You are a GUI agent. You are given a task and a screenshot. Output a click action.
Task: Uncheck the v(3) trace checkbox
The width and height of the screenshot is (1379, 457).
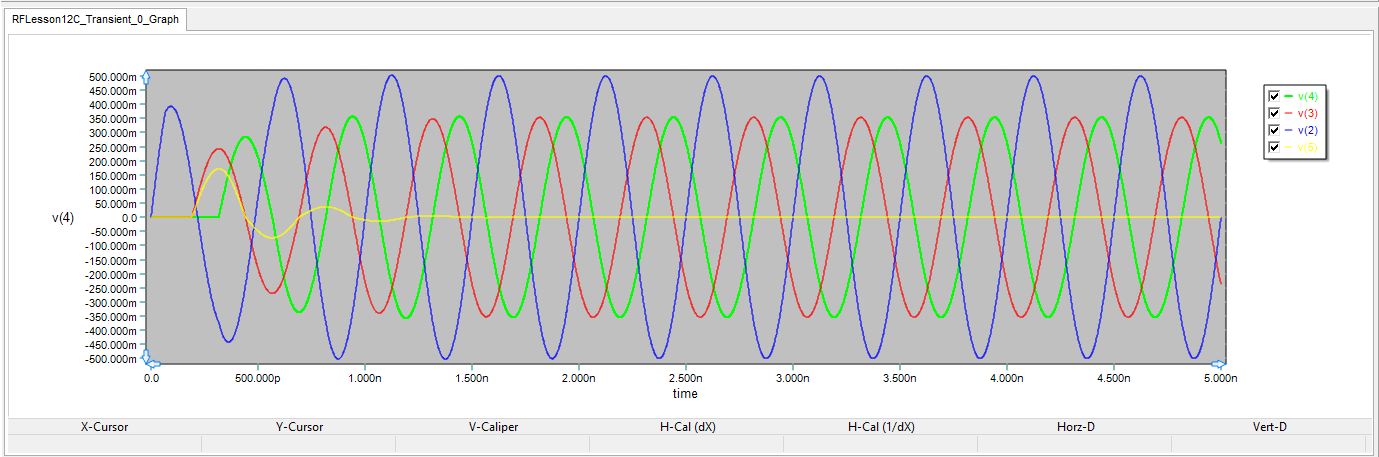click(1274, 113)
